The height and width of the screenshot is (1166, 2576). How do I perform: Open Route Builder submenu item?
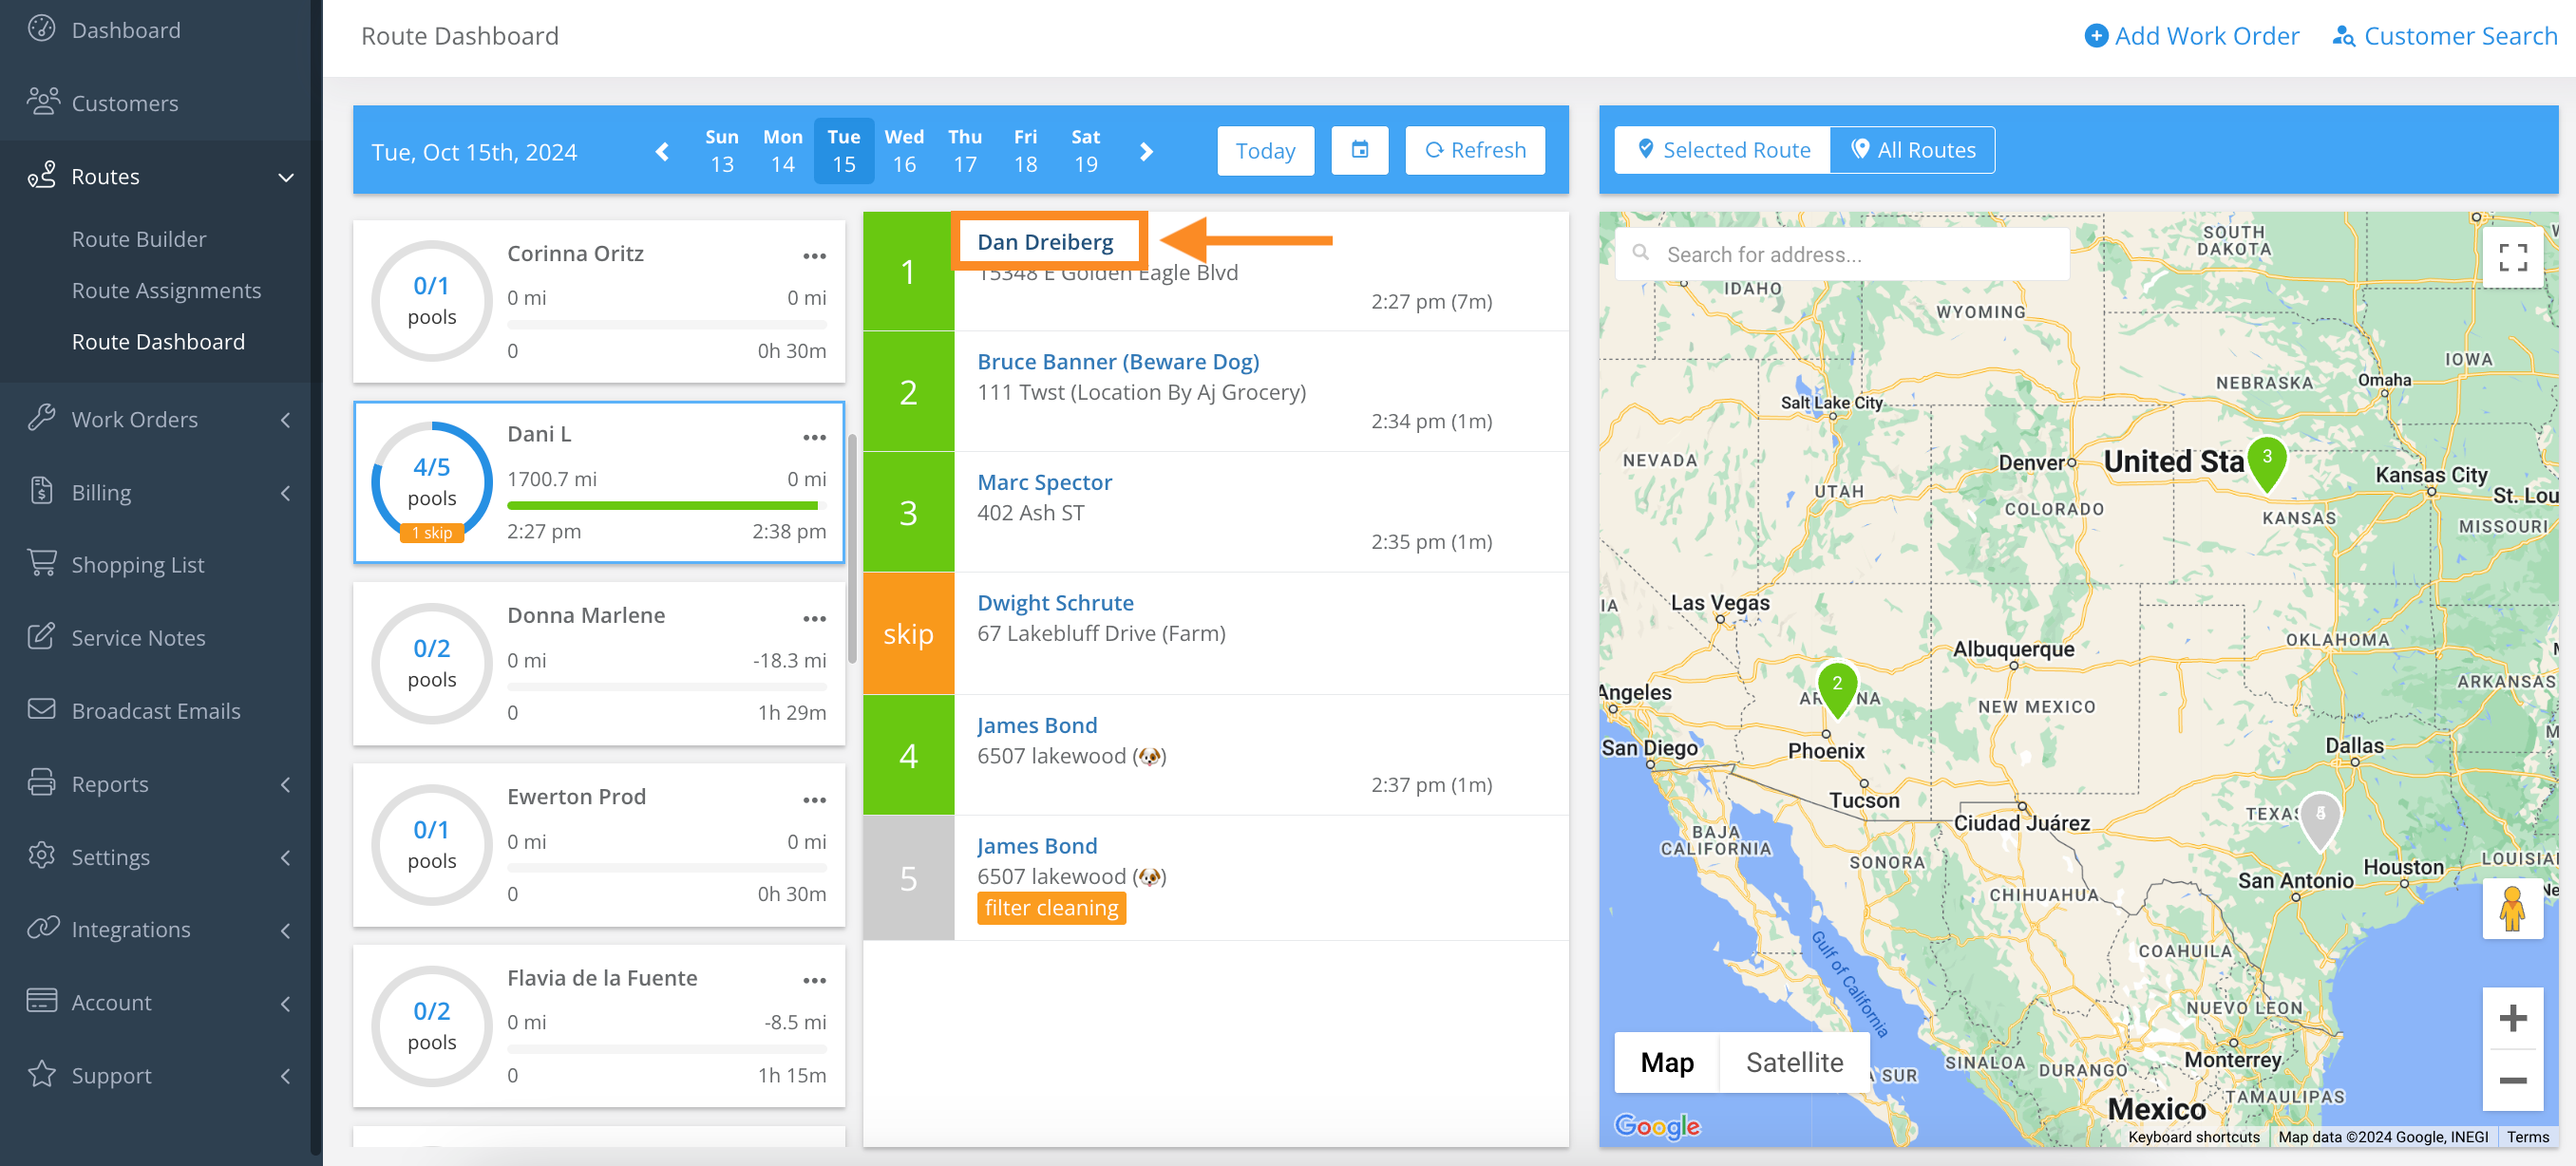pyautogui.click(x=139, y=239)
